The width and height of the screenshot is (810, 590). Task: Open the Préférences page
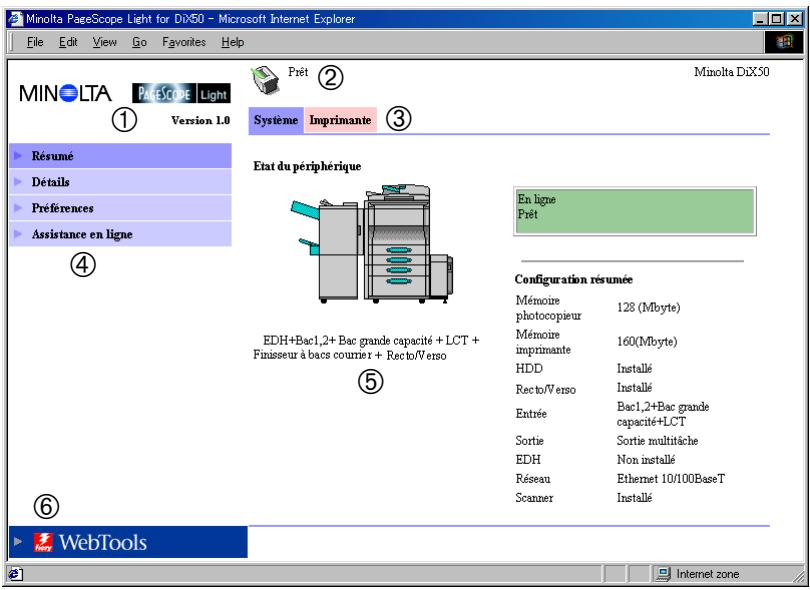pyautogui.click(x=120, y=208)
